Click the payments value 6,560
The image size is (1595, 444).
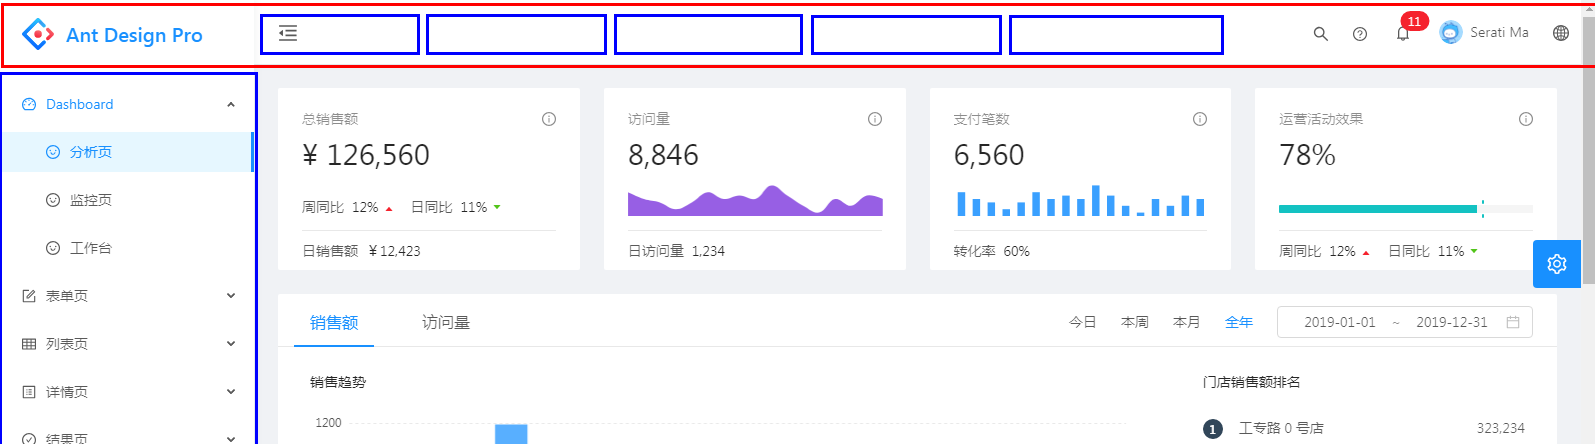(989, 155)
